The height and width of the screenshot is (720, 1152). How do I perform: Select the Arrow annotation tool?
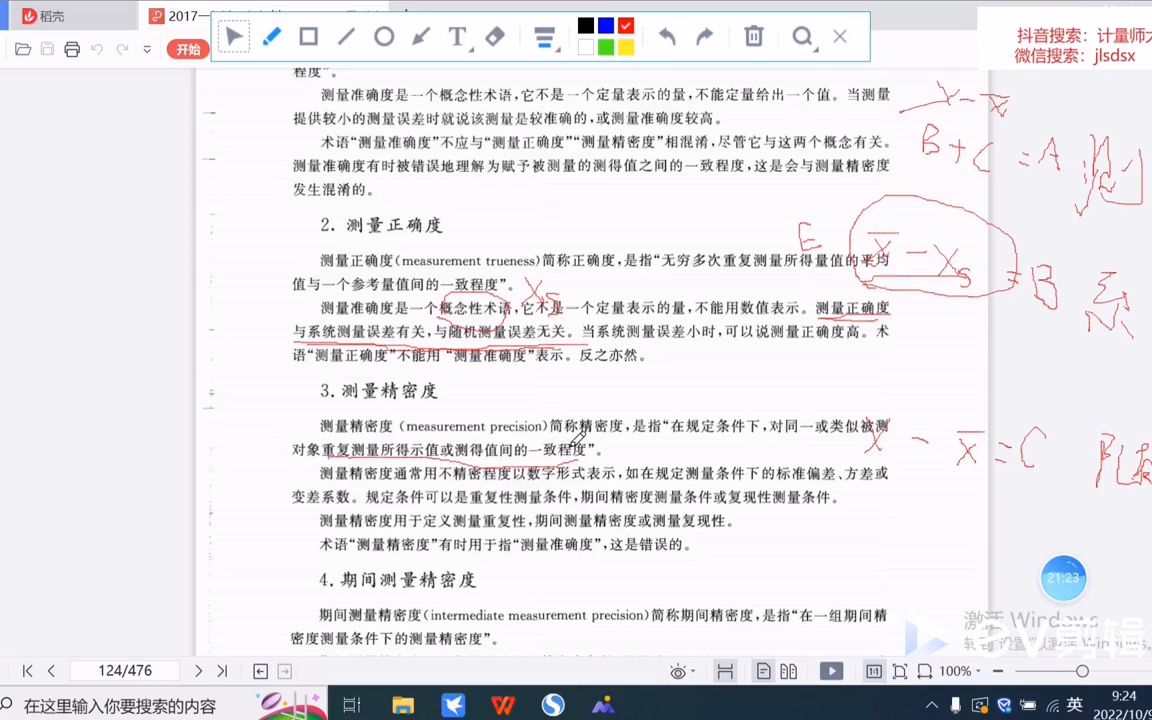click(x=420, y=37)
